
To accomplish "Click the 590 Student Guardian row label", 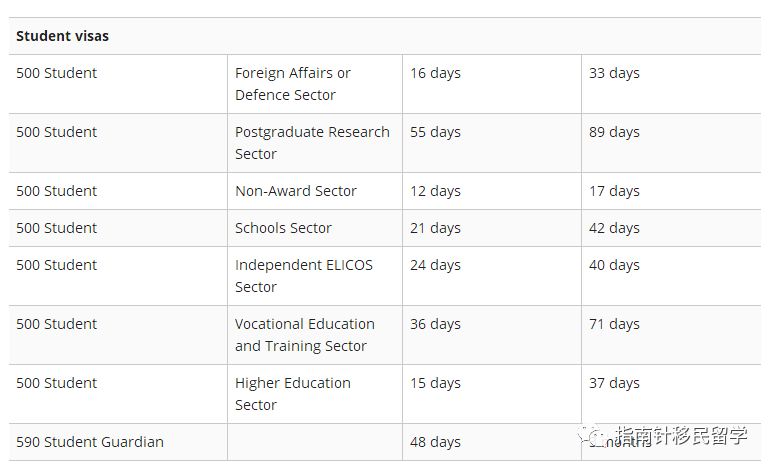I will 90,442.
